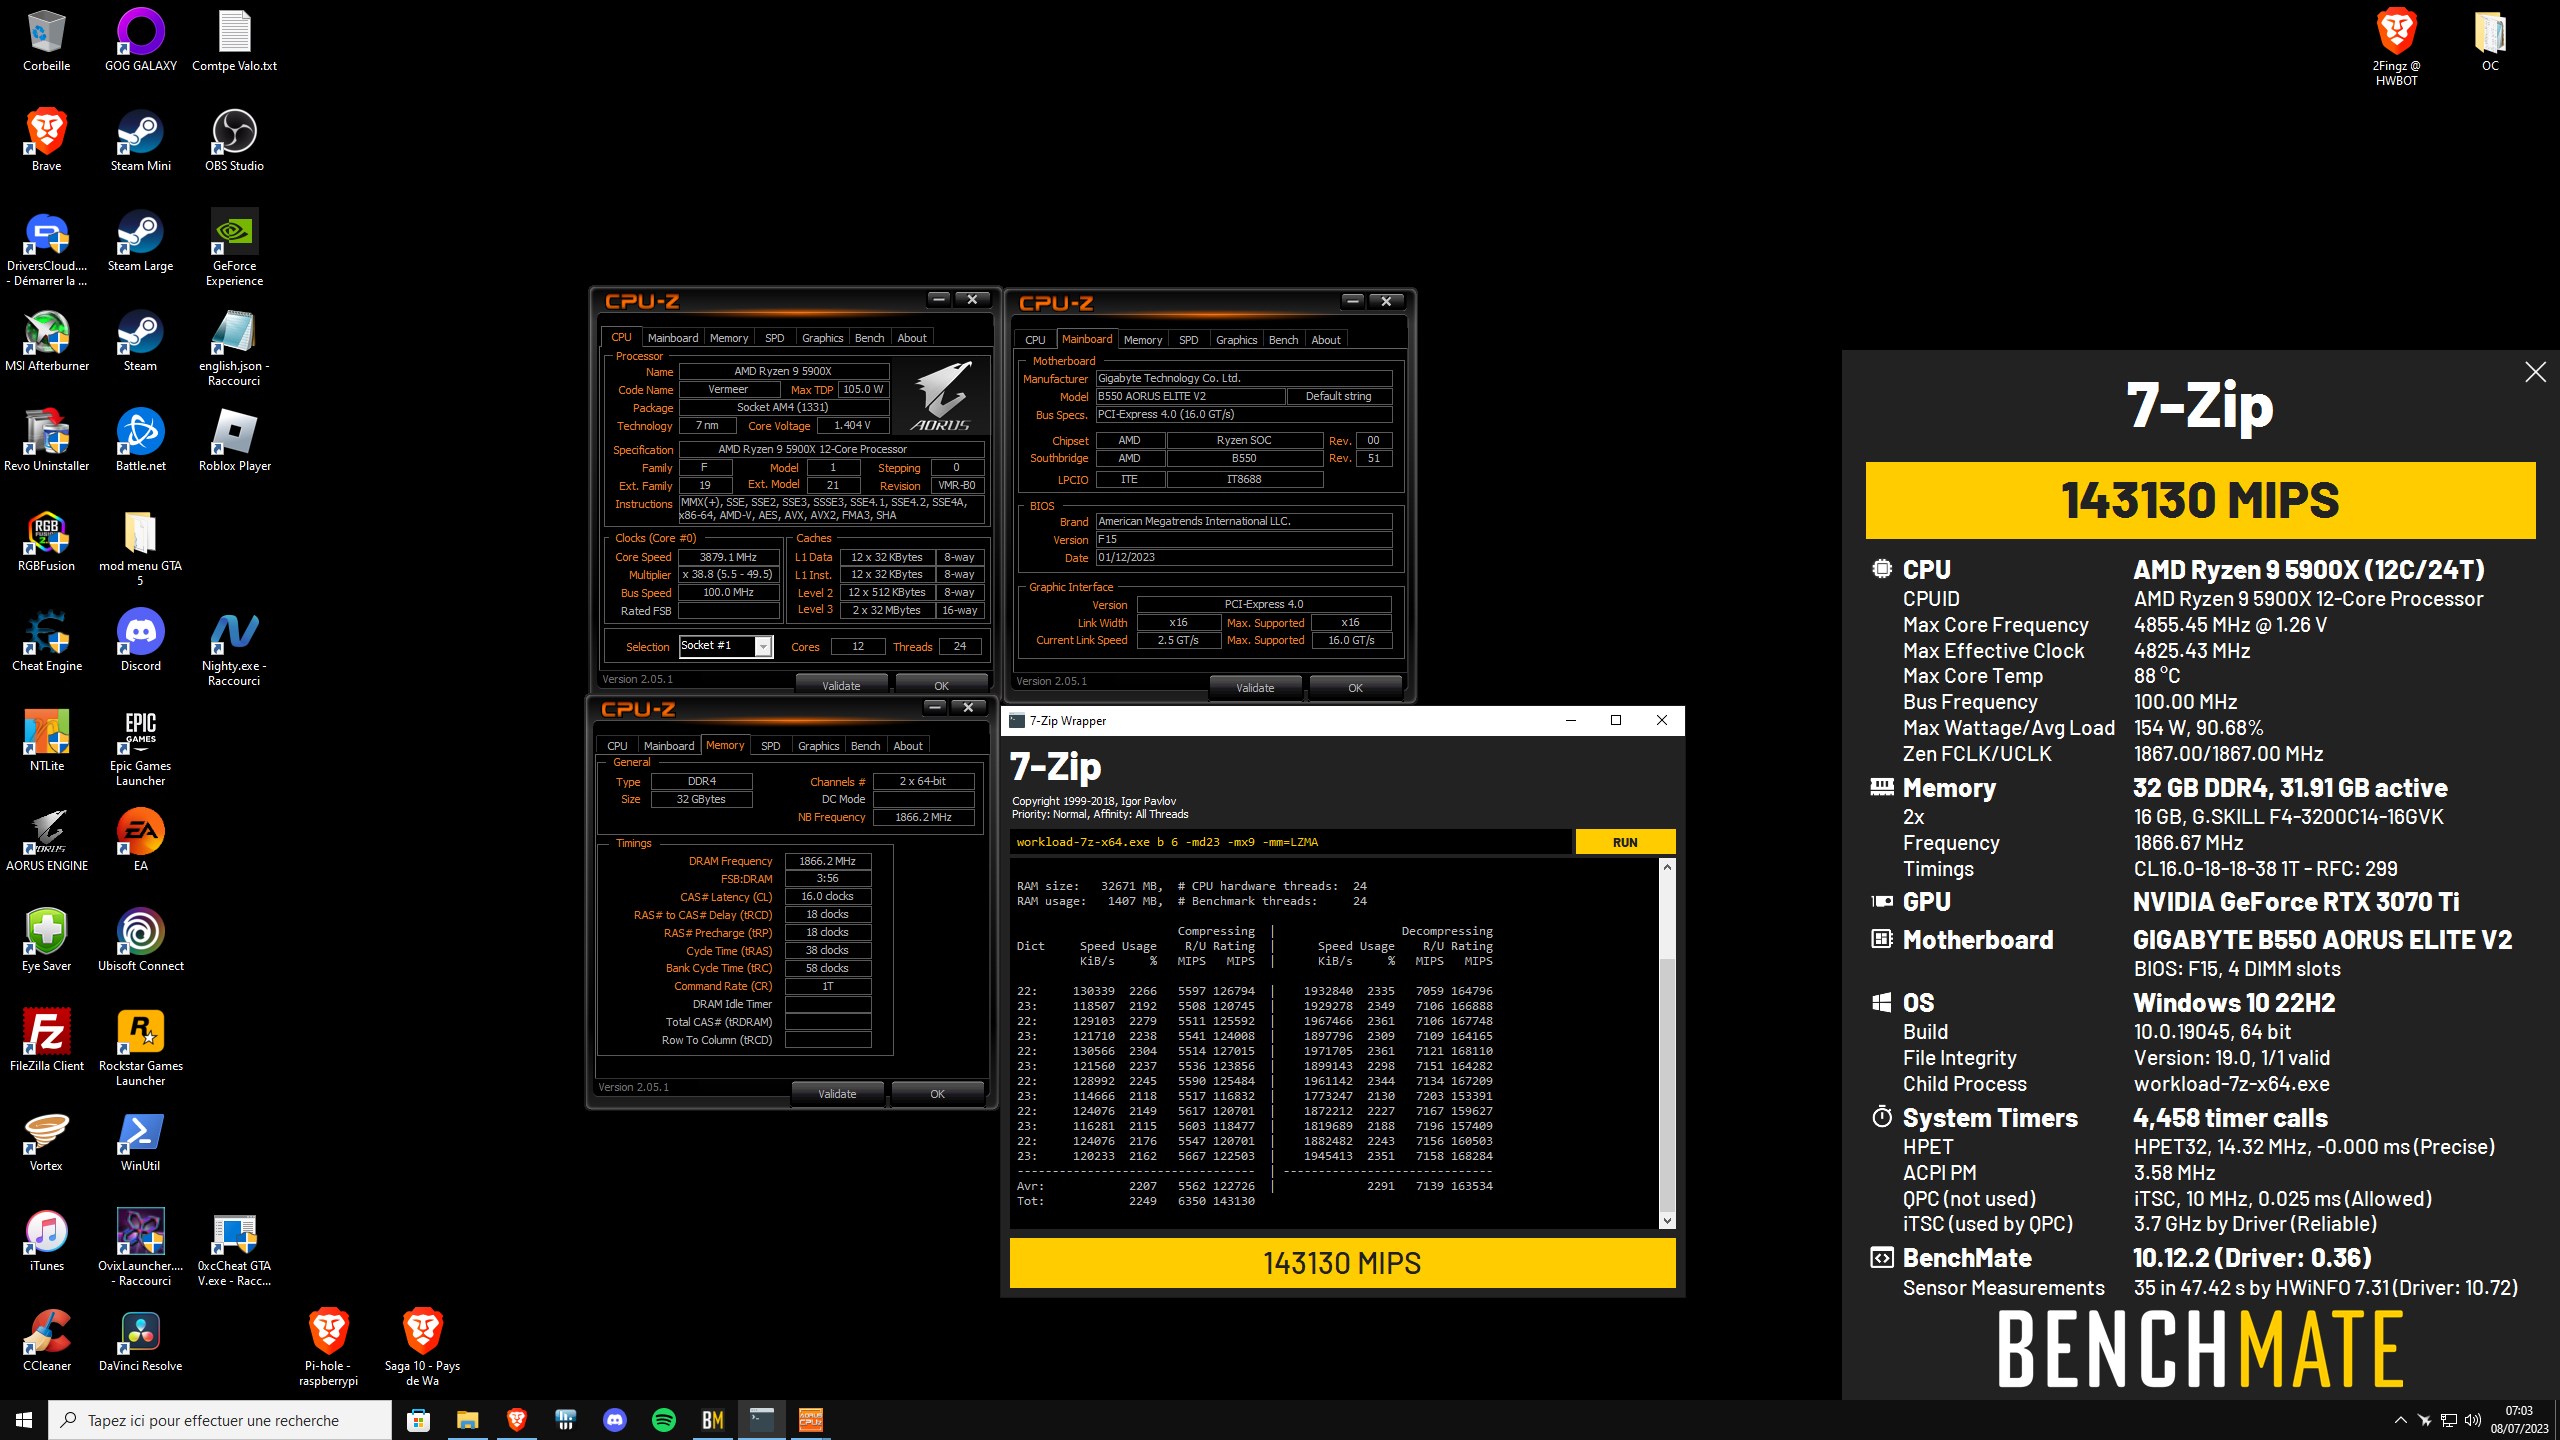Click Spotify icon in taskbar
Viewport: 2560px width, 1440px height.
pyautogui.click(x=663, y=1420)
